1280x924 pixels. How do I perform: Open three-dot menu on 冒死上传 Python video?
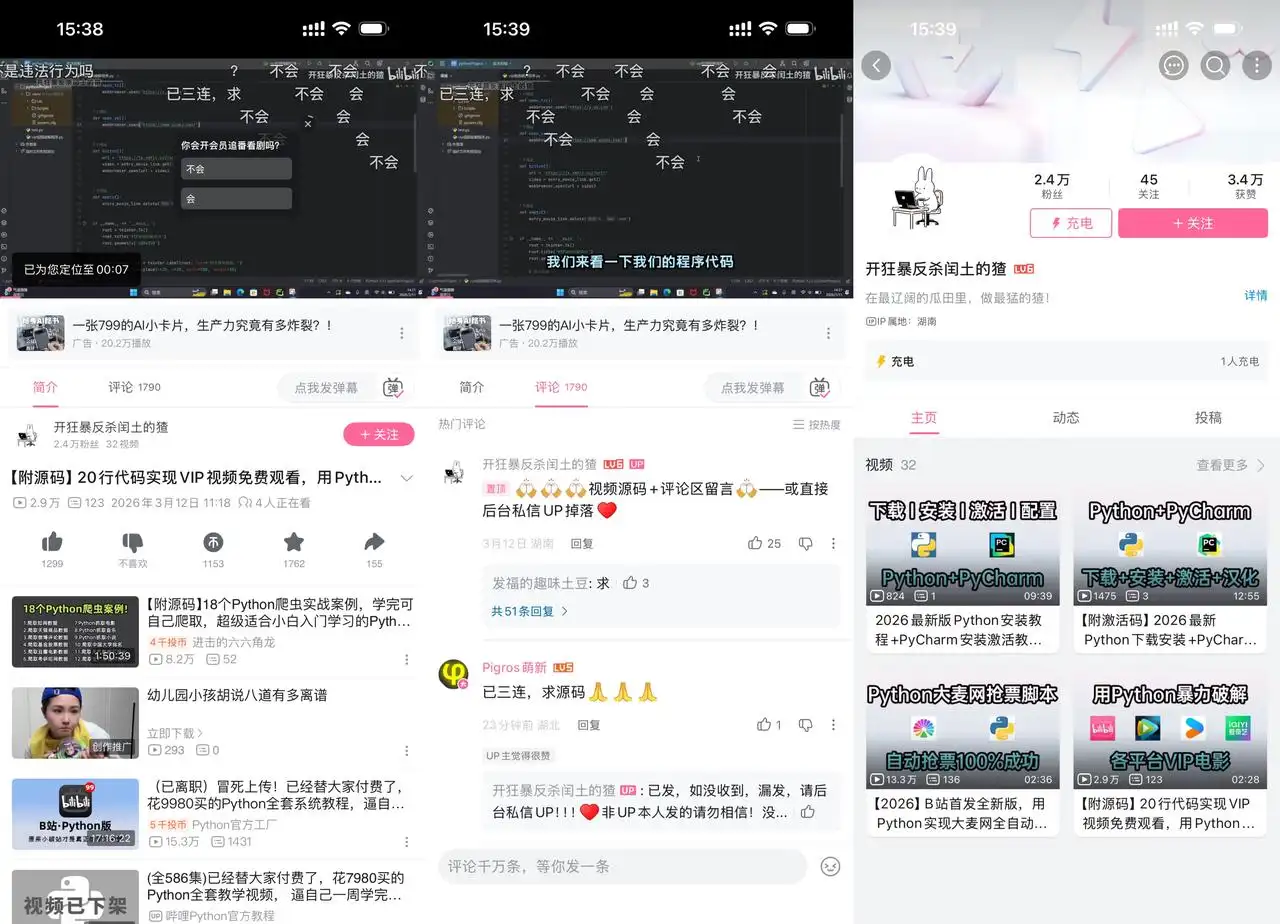(x=407, y=842)
